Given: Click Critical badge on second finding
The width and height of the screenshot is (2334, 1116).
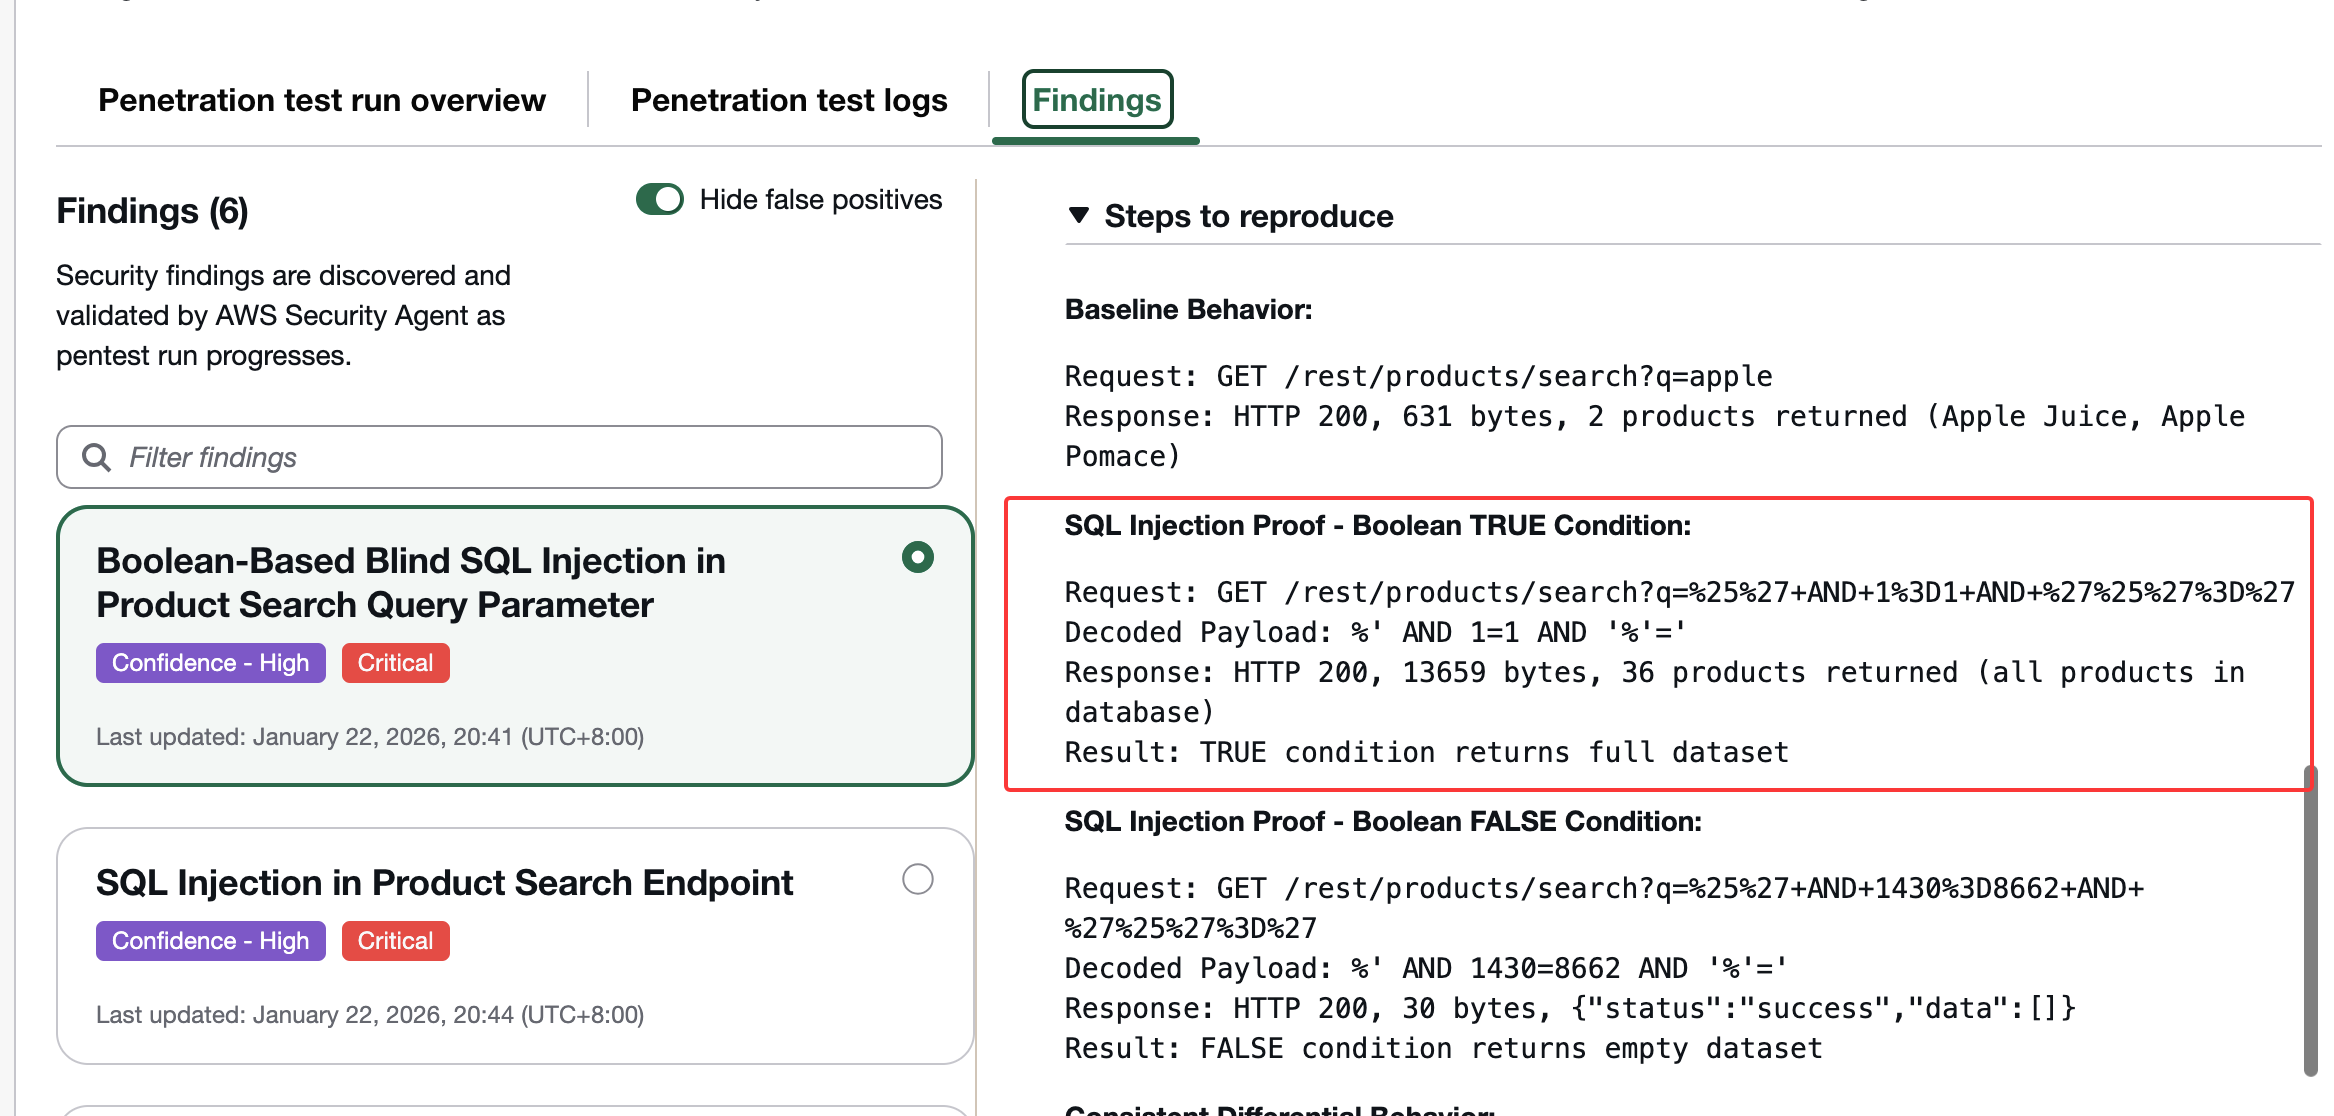Looking at the screenshot, I should (x=395, y=941).
